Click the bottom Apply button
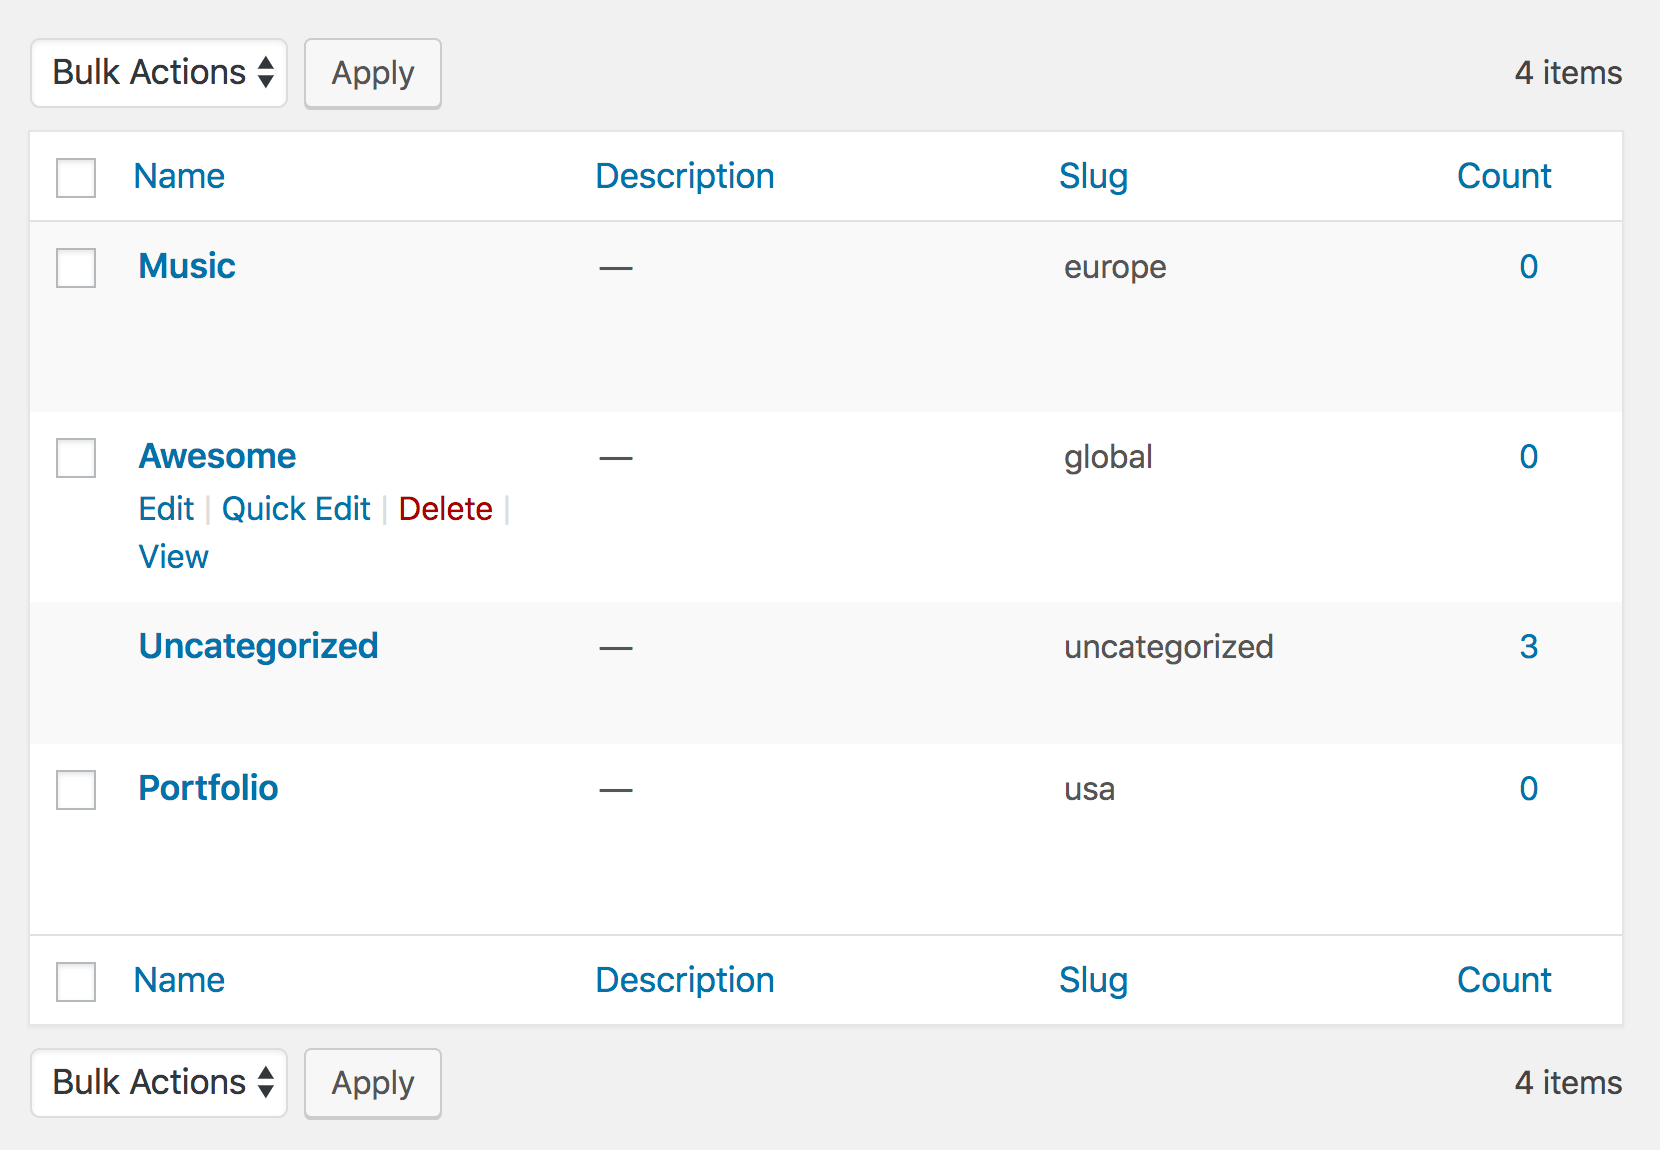1660x1150 pixels. tap(372, 1082)
